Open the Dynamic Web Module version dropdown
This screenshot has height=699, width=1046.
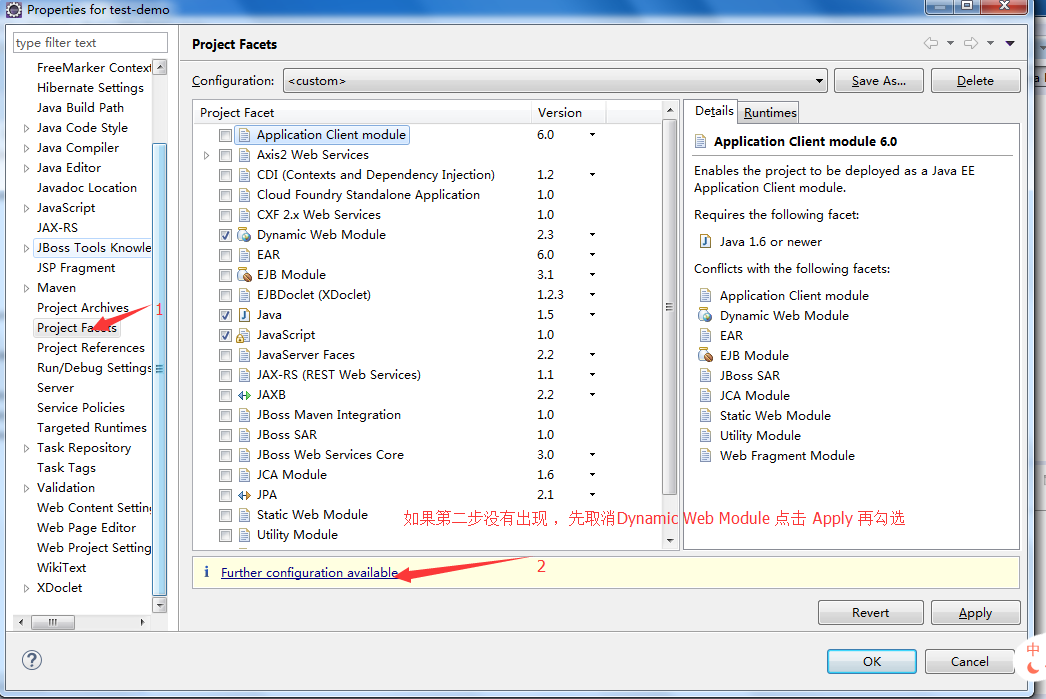592,235
